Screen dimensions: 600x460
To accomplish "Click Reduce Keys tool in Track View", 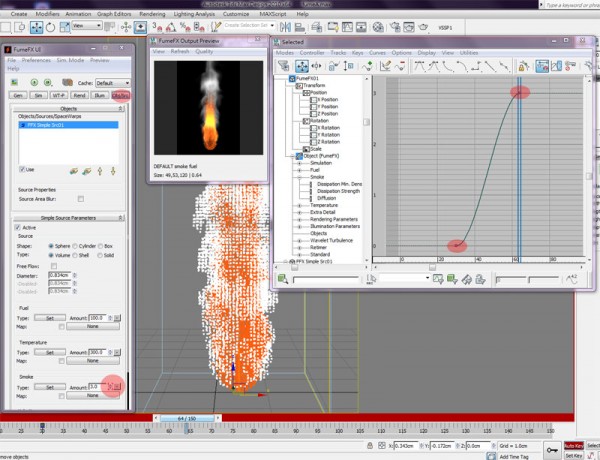I will [x=400, y=66].
